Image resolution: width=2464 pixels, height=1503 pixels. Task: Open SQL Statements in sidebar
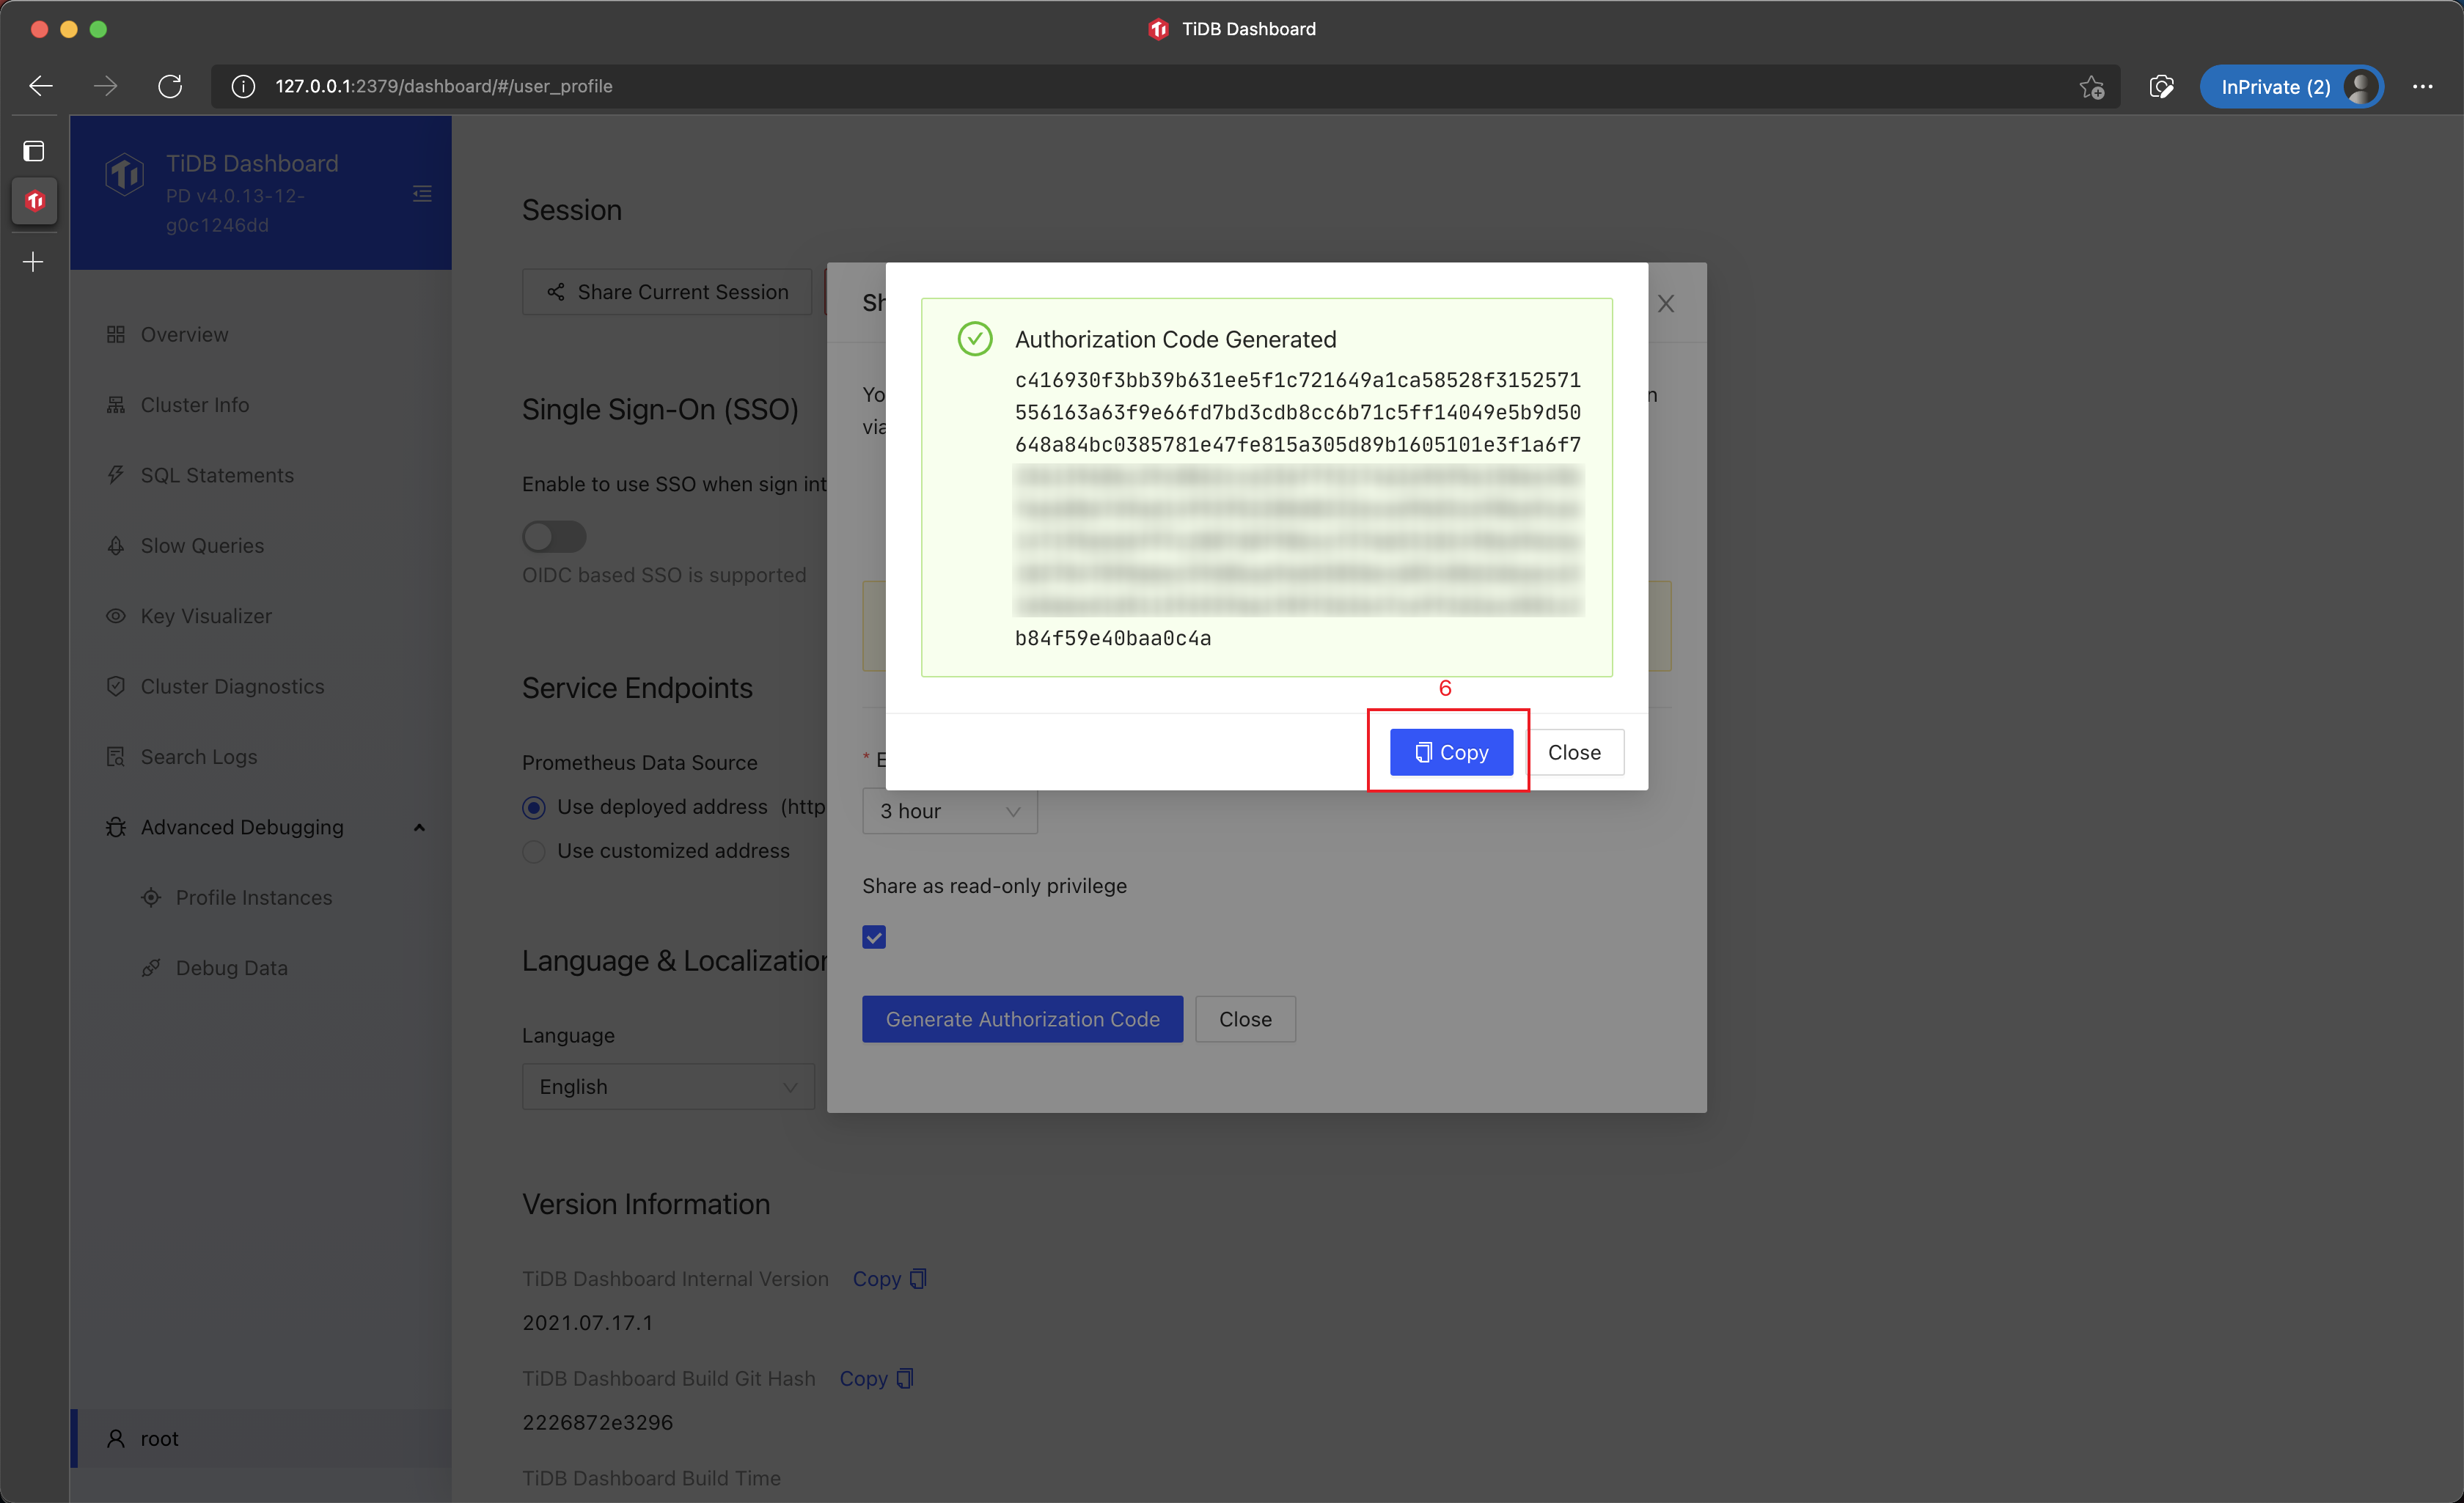260,475
